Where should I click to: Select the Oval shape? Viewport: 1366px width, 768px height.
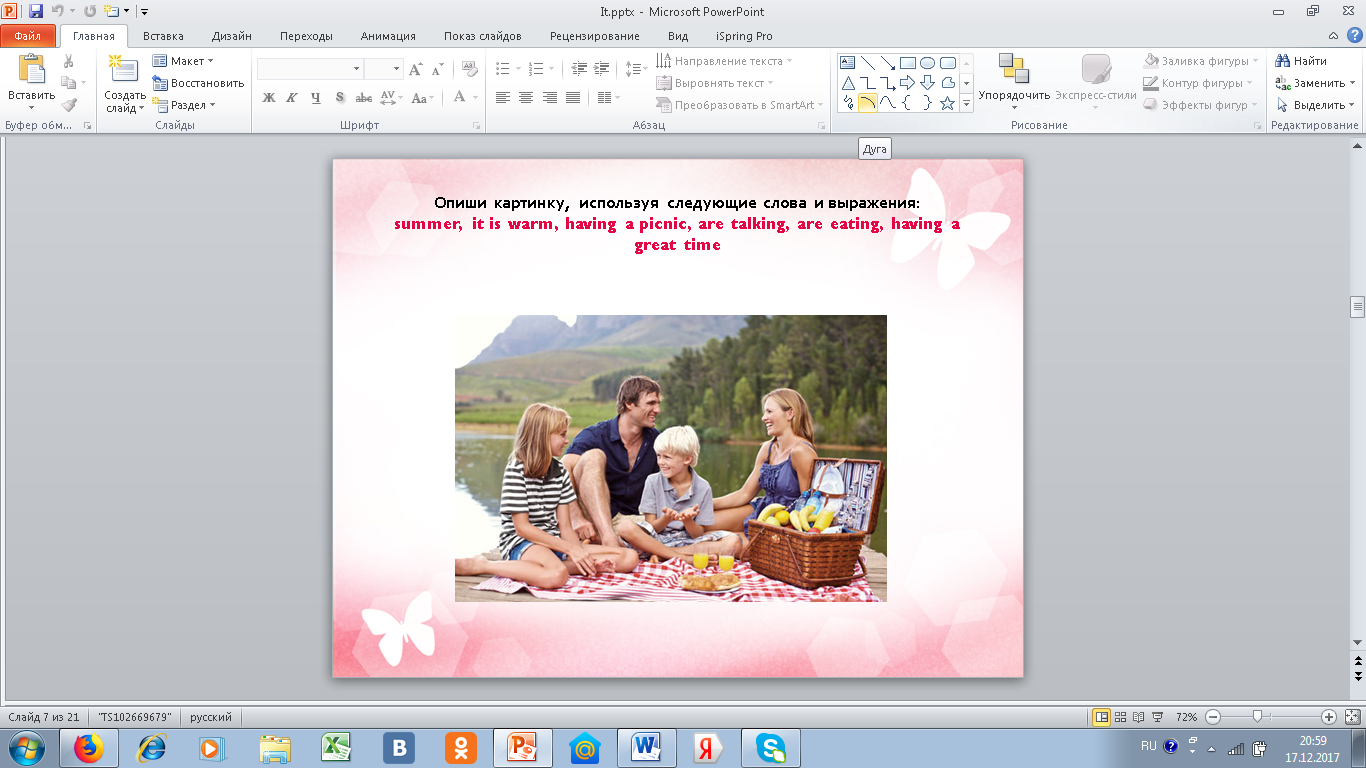coord(928,62)
